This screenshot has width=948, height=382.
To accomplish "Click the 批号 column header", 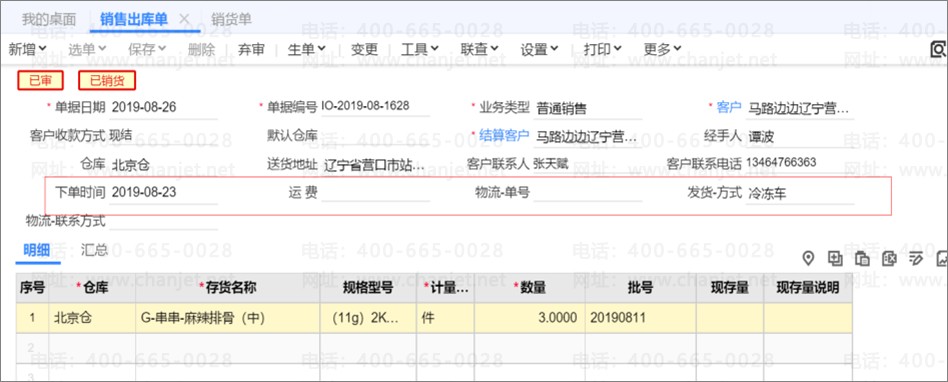I will [x=640, y=288].
